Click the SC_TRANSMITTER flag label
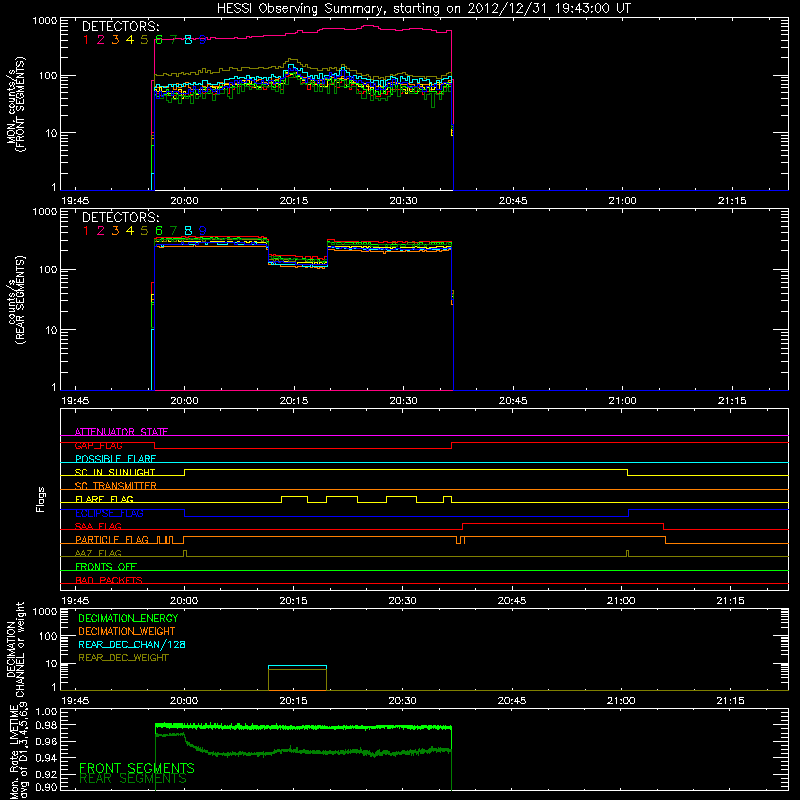800x800 pixels. click(115, 486)
